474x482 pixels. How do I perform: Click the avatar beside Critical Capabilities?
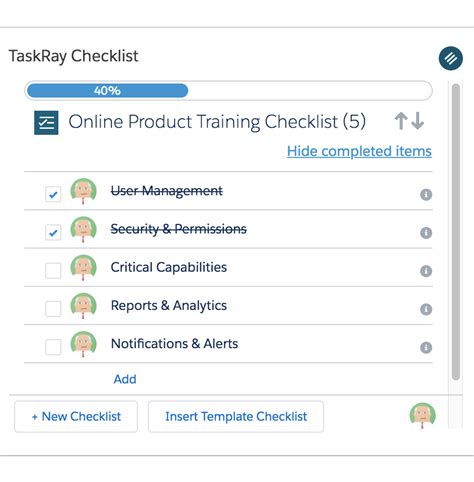tap(83, 268)
